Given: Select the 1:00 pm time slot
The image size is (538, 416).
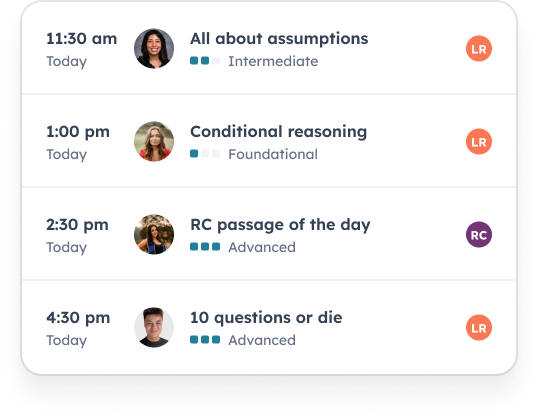Looking at the screenshot, I should click(x=78, y=132).
